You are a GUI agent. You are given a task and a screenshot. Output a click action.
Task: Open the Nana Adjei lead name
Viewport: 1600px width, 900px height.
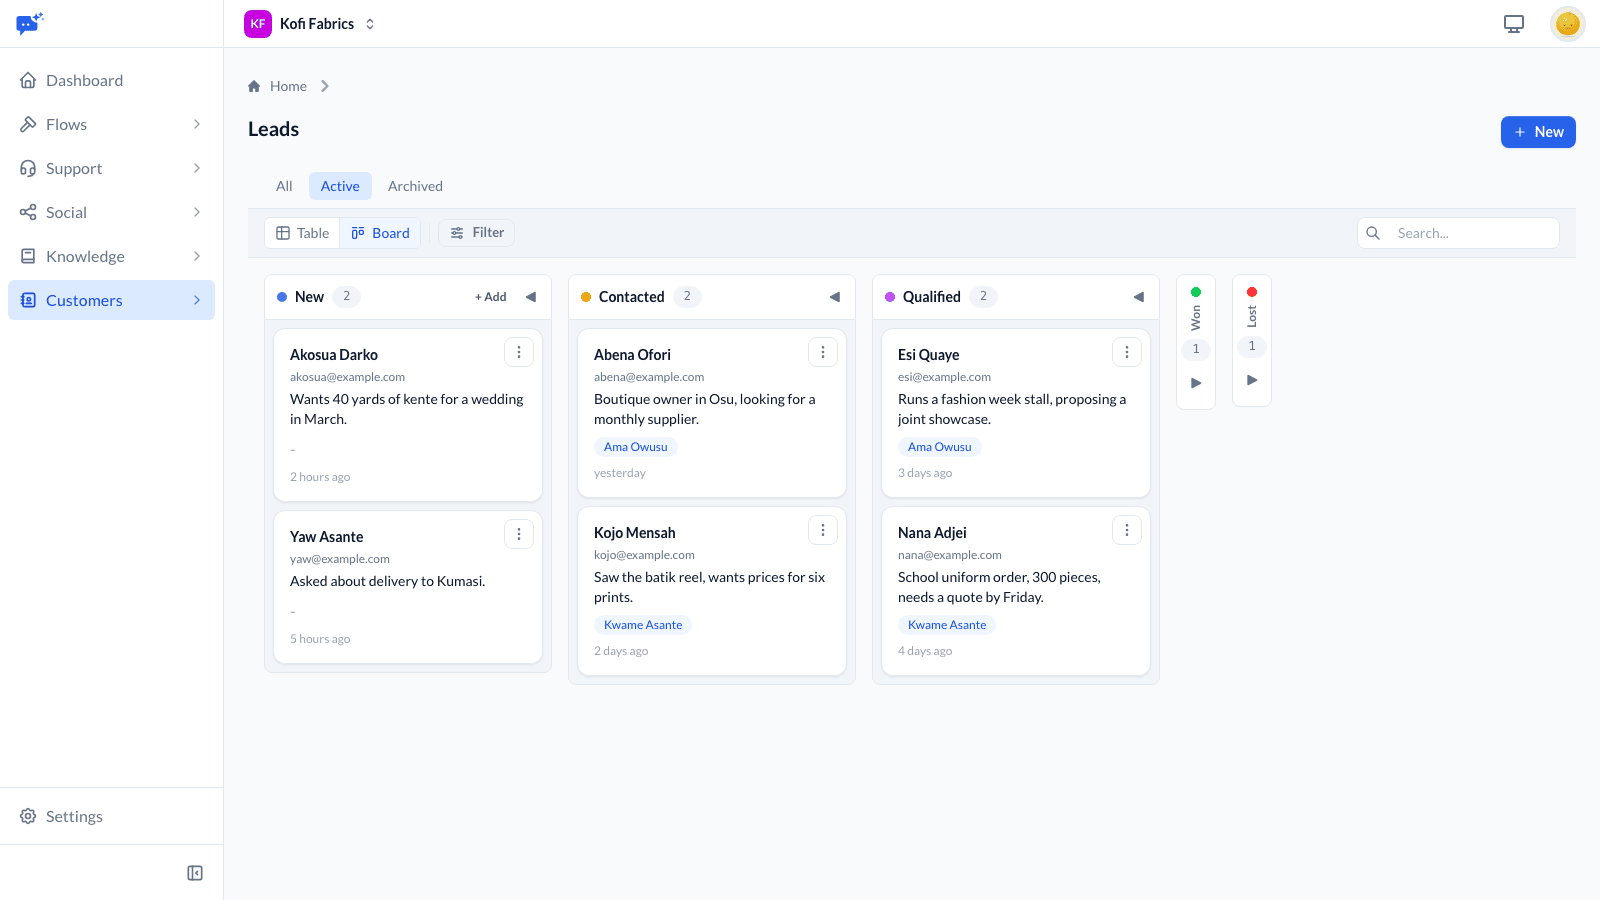tap(932, 533)
